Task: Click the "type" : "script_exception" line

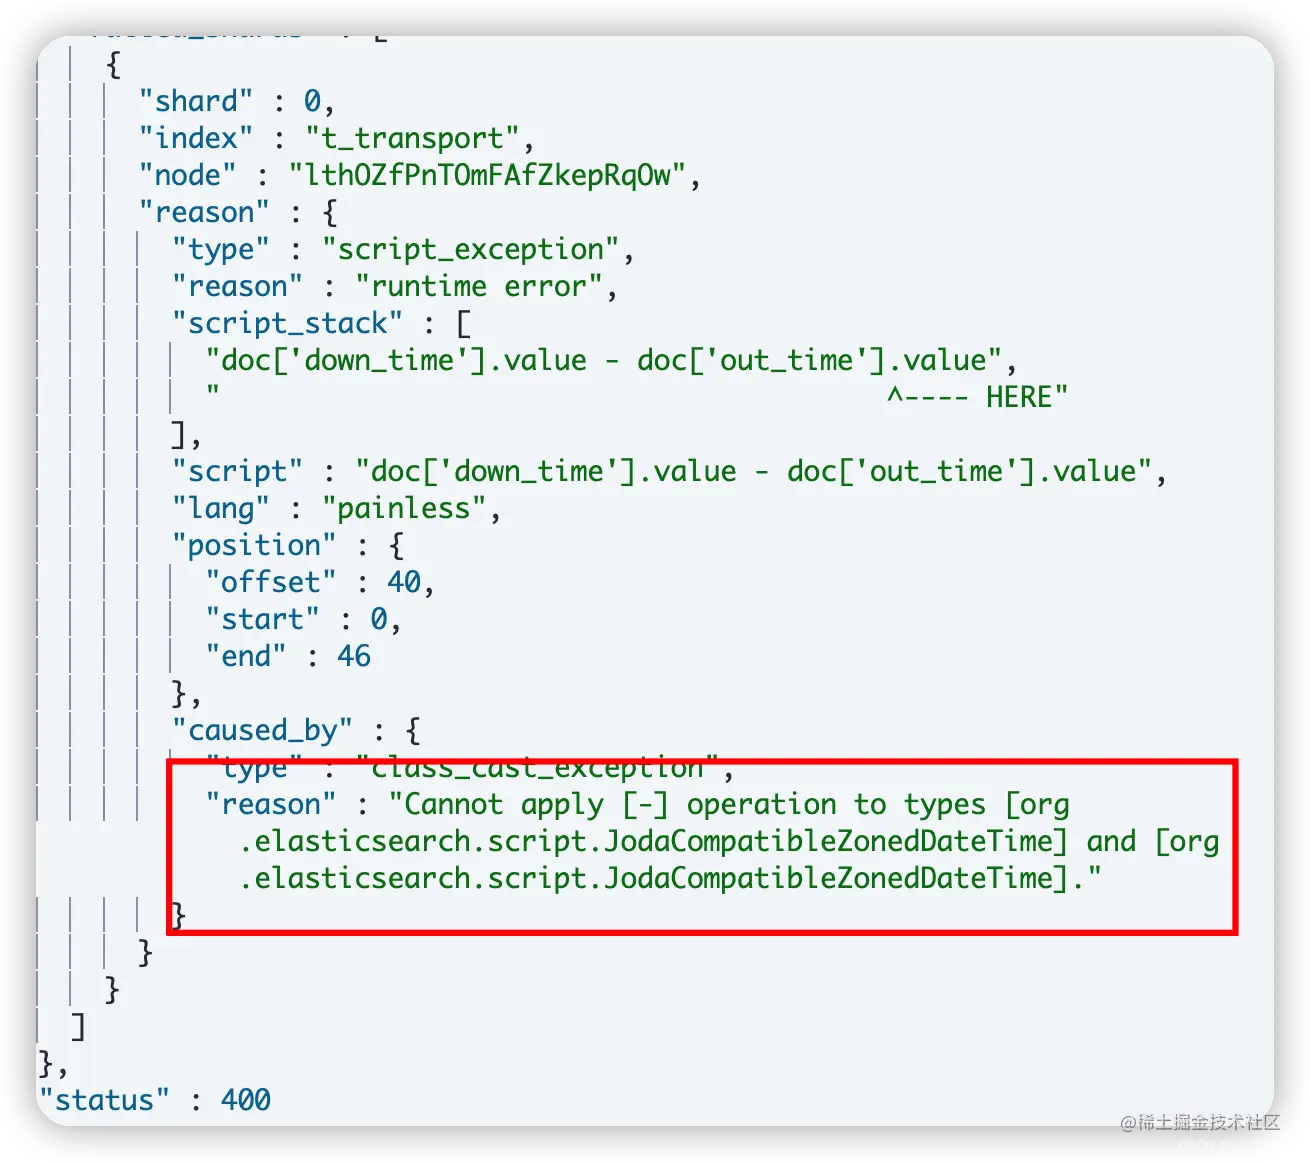Action: (403, 249)
